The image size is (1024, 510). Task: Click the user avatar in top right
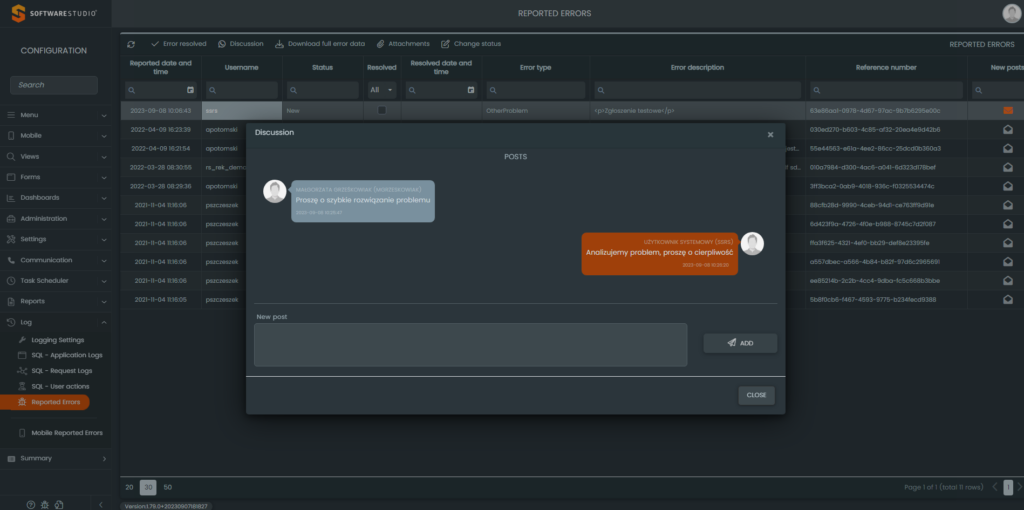click(1011, 13)
